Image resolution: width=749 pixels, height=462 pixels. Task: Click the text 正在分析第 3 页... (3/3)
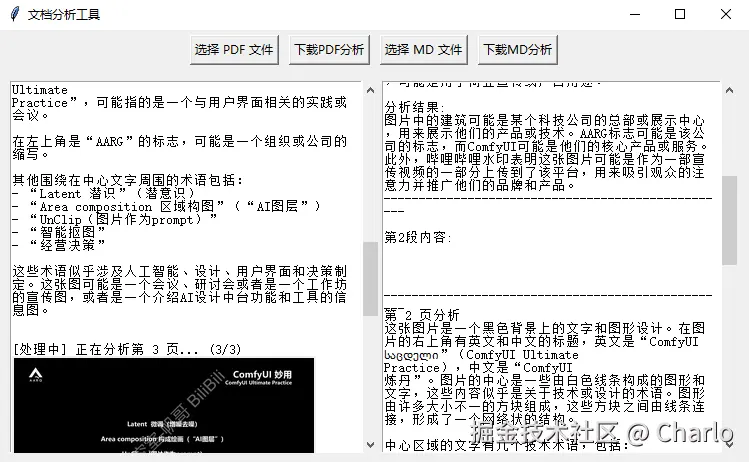pyautogui.click(x=158, y=350)
